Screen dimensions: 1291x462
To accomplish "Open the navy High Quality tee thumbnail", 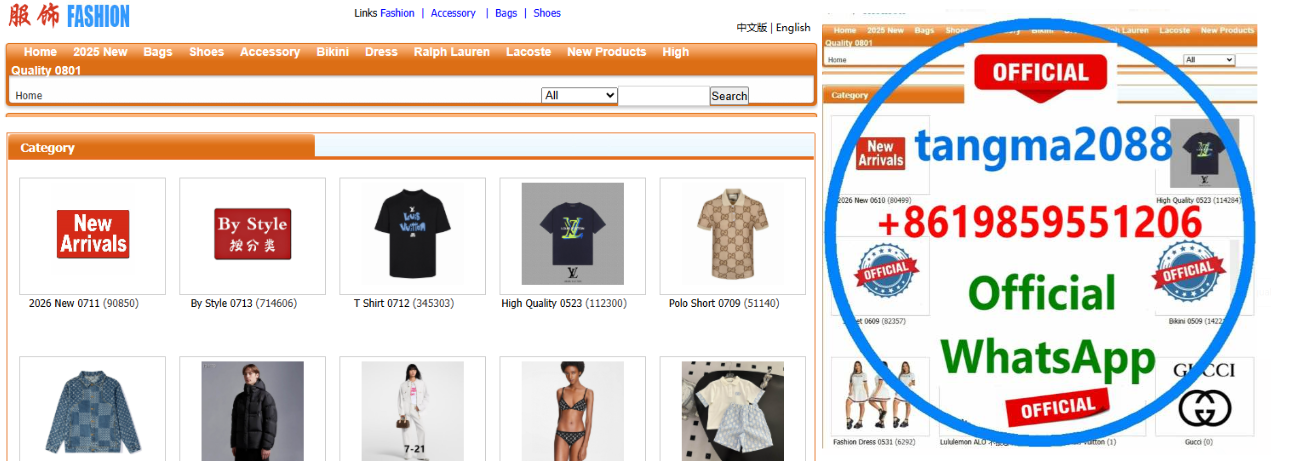I will coord(573,234).
